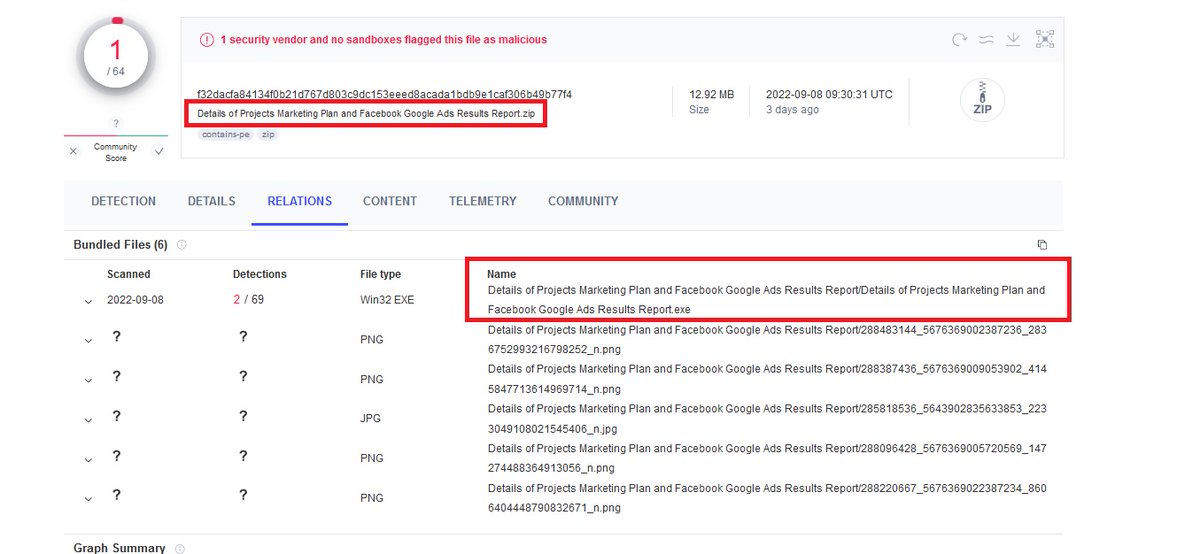
Task: Select the RELATIONS tab
Action: (x=299, y=201)
